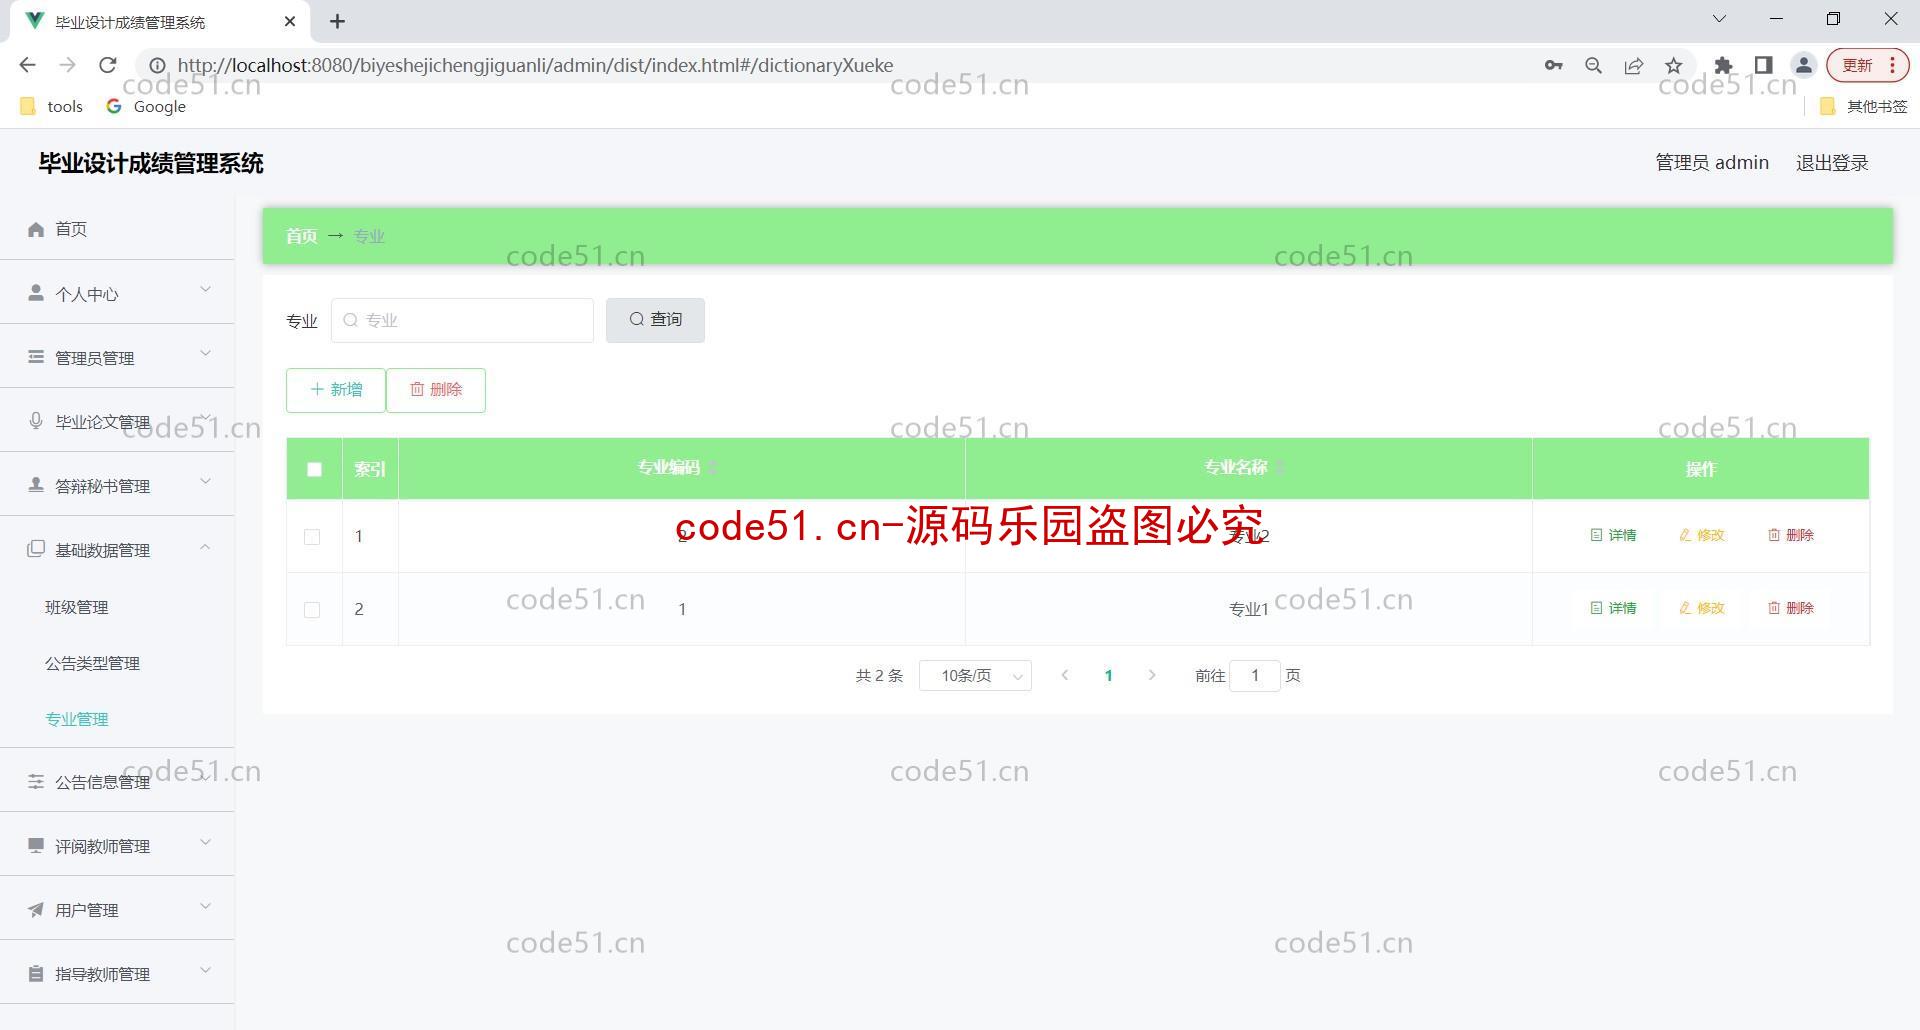1920x1030 pixels.
Task: Select page 1 in pagination
Action: coord(1108,676)
